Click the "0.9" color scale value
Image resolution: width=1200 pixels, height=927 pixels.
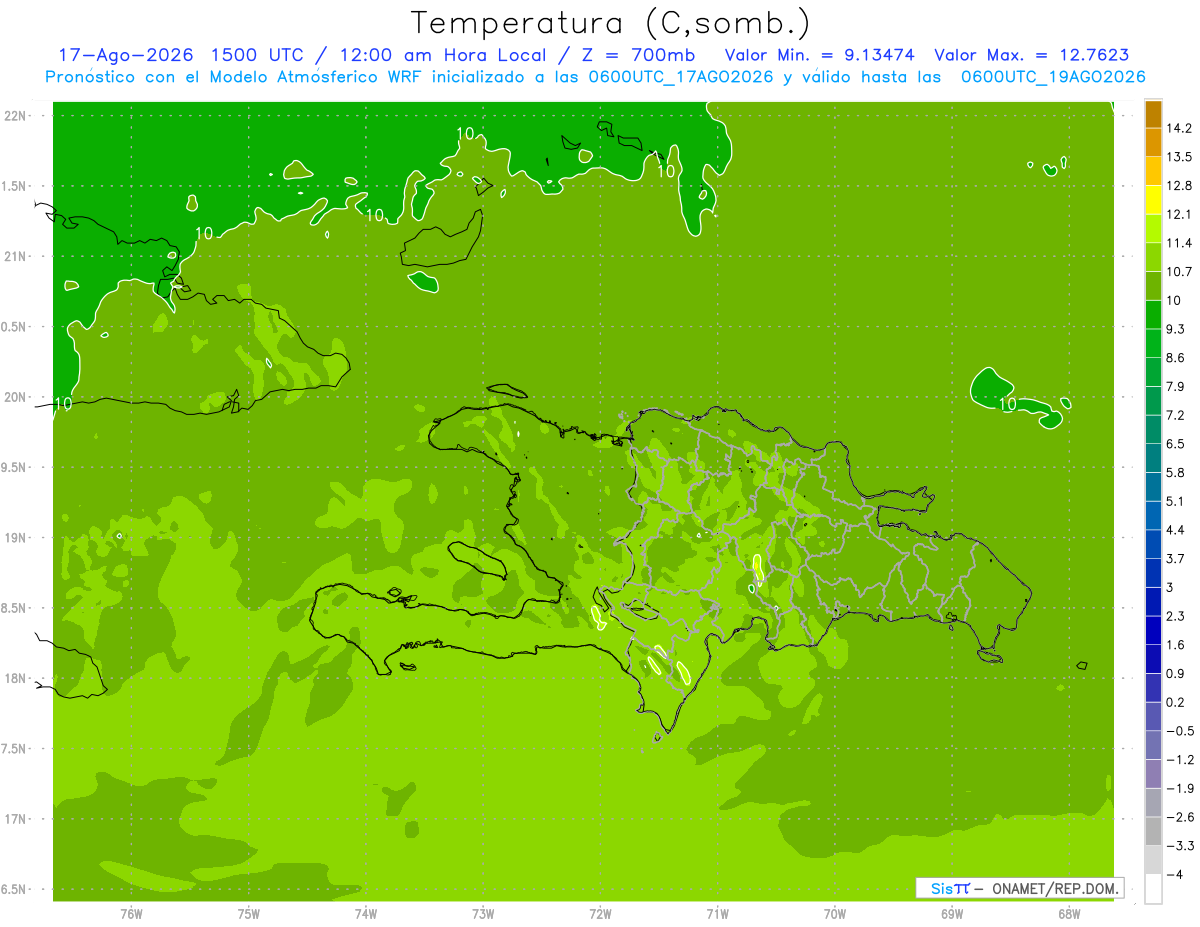coord(1175,673)
